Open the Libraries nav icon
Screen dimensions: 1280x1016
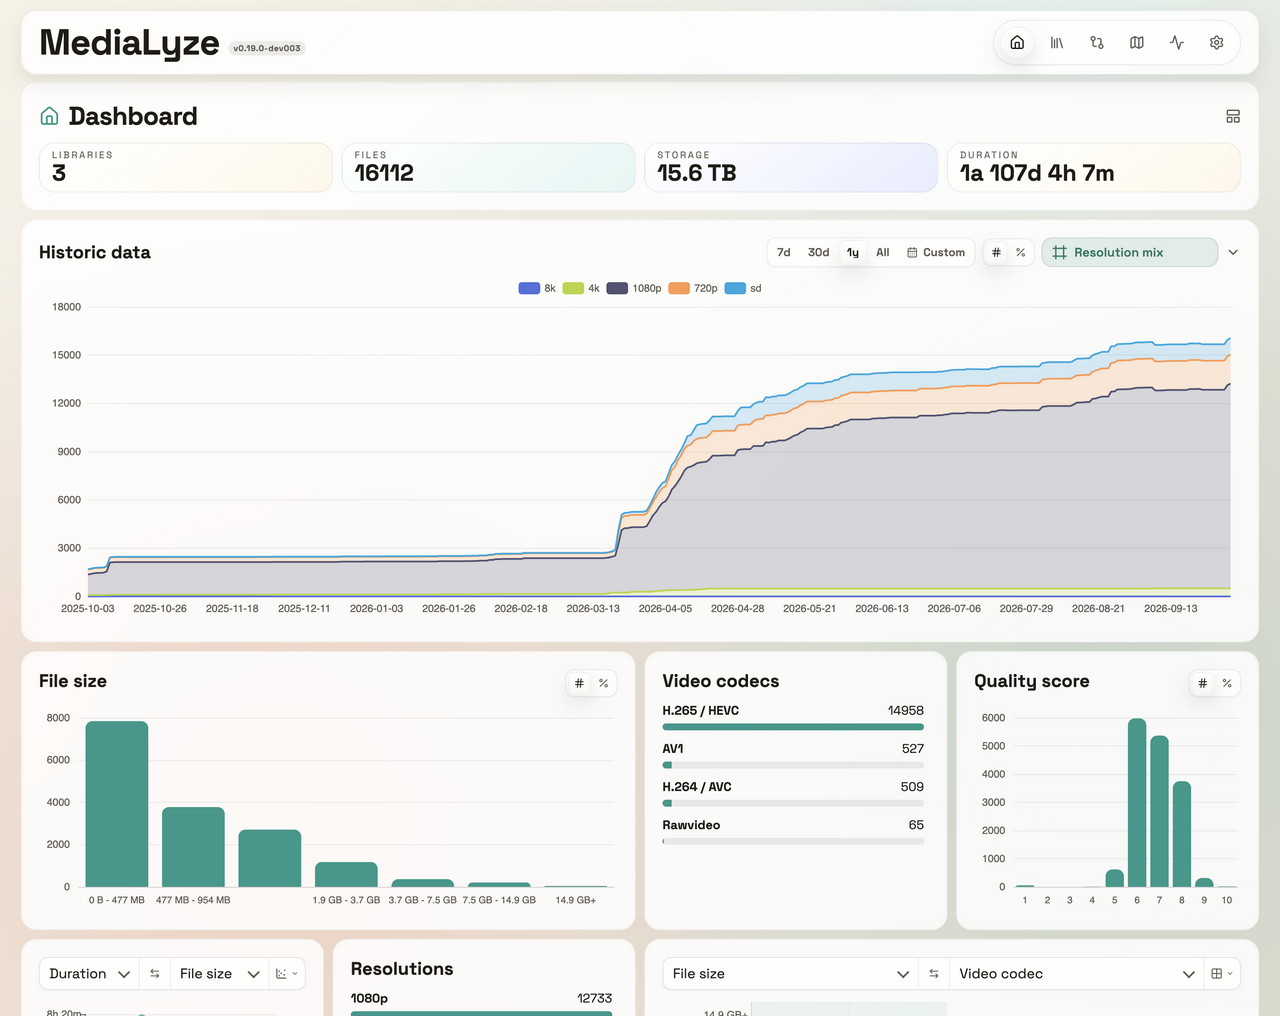click(1057, 43)
